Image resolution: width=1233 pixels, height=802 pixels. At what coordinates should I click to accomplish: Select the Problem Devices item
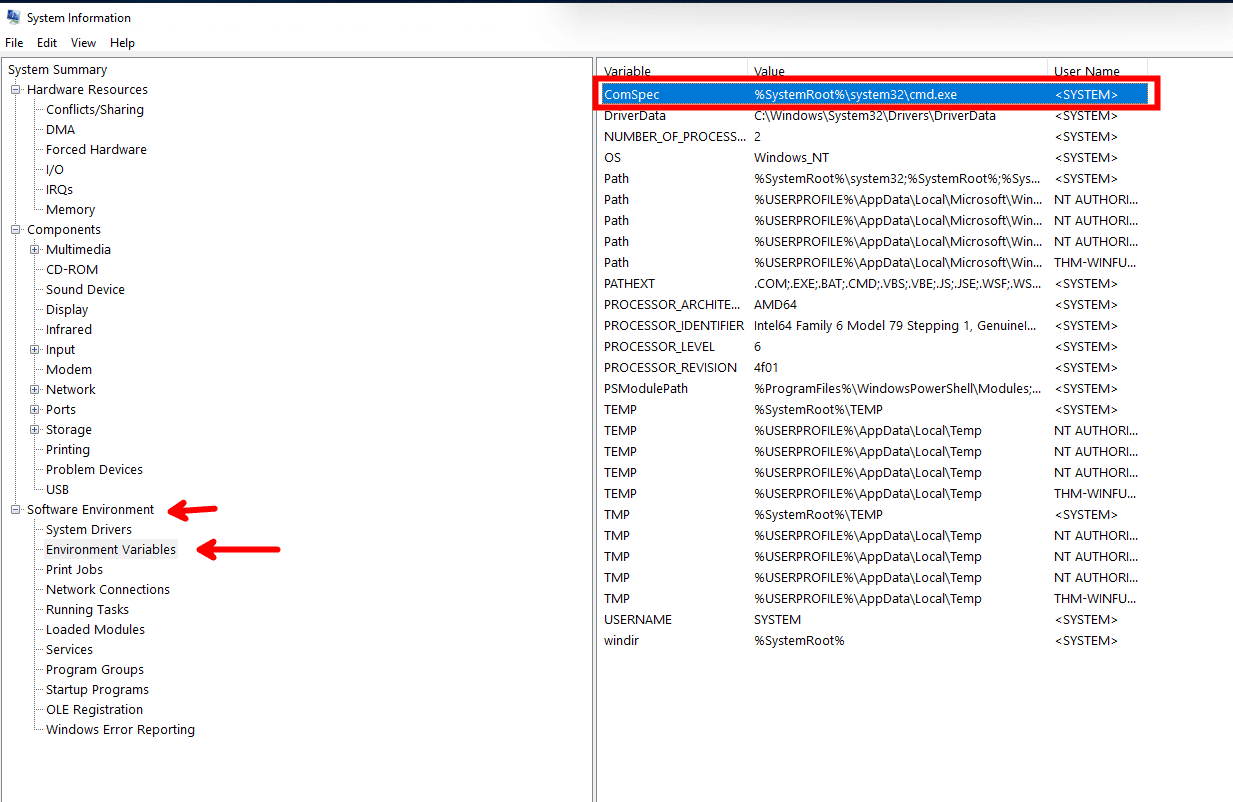[94, 470]
